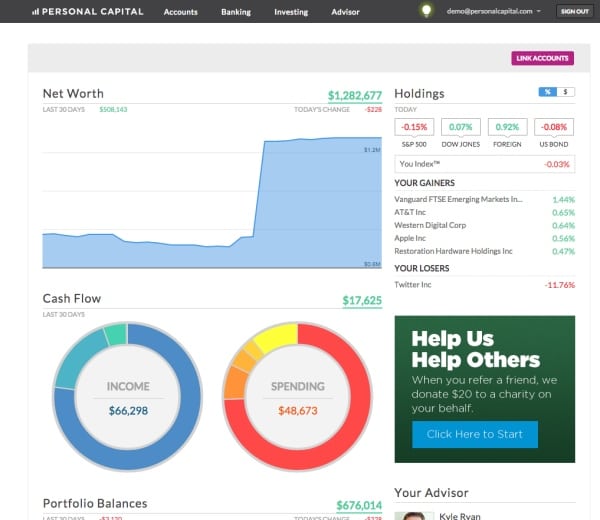Click the Kyle Ryan advisor name
600x520 pixels.
[x=460, y=516]
